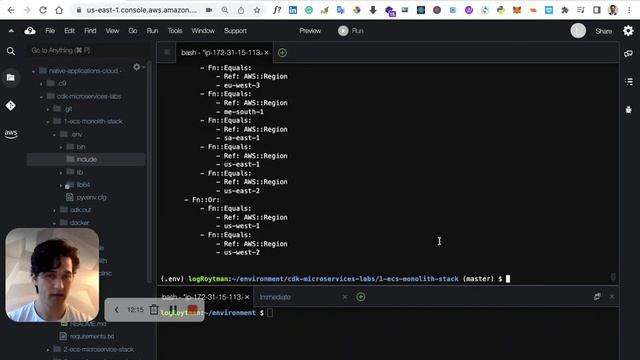The height and width of the screenshot is (360, 640).
Task: Open the Edit menu
Action: point(69,31)
